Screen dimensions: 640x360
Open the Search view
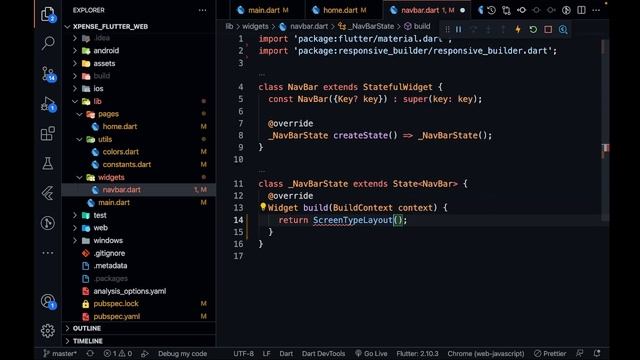(x=48, y=43)
